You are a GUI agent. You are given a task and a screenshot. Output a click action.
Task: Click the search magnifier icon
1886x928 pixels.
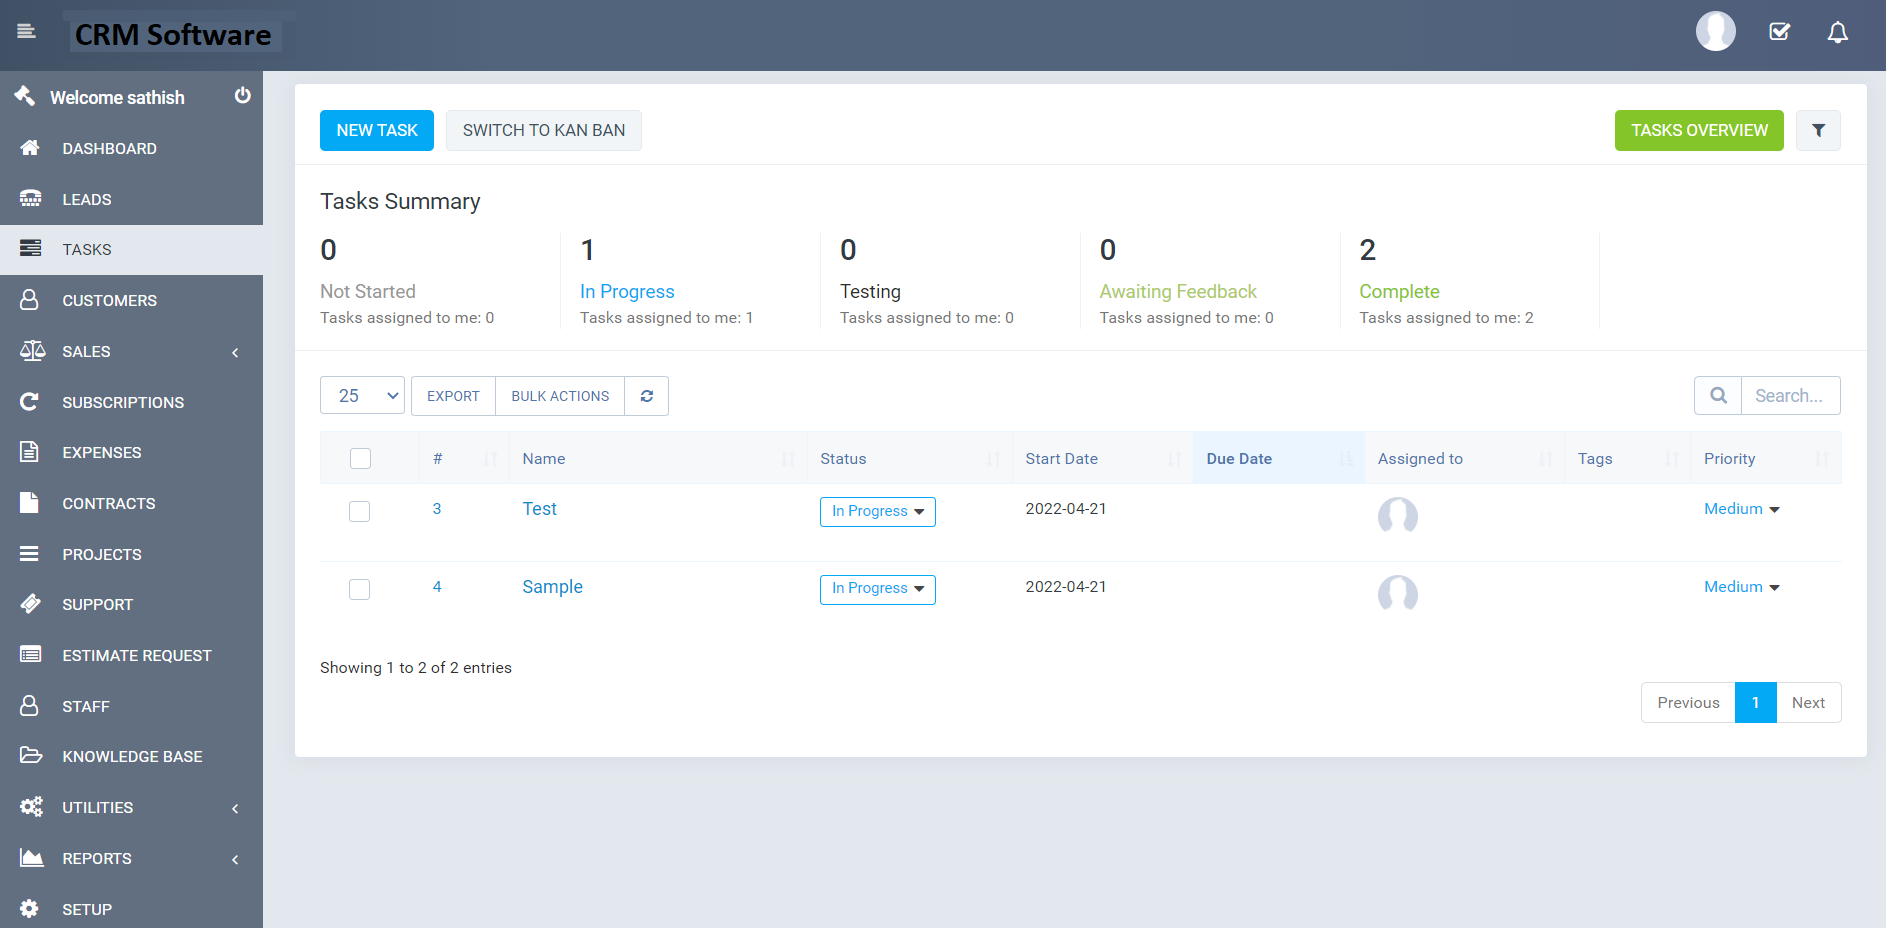click(x=1717, y=396)
